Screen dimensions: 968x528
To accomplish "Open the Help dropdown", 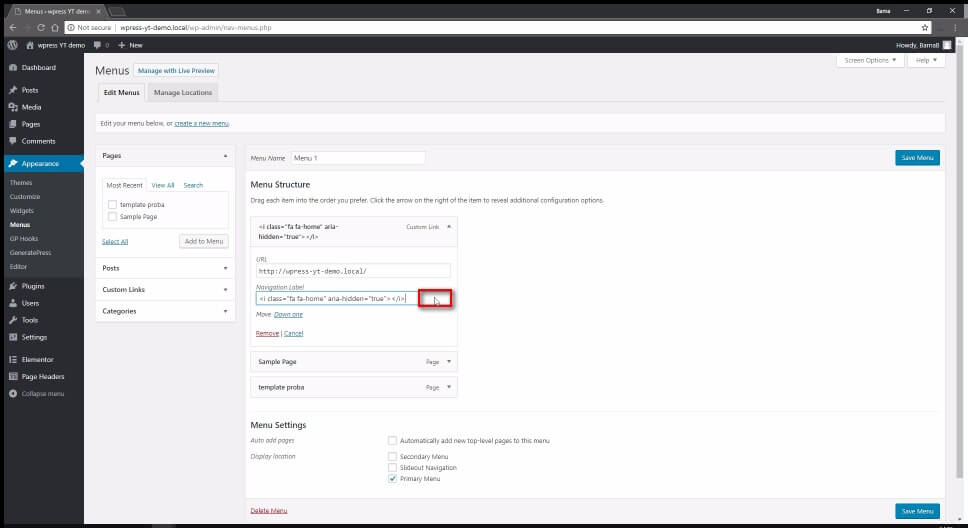I will 926,61.
